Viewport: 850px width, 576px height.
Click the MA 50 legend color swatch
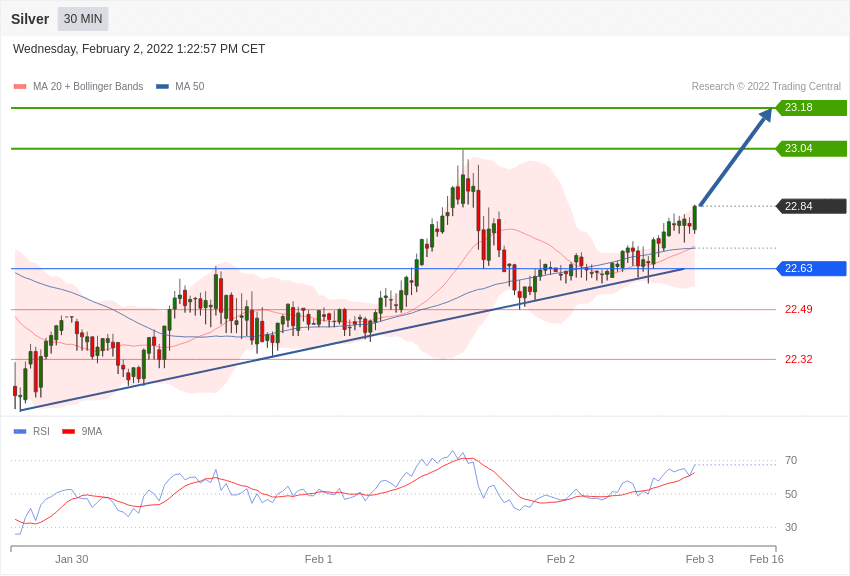(x=162, y=87)
